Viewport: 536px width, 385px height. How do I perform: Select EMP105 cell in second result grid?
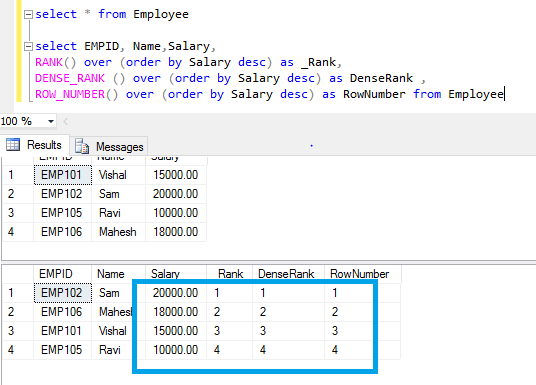pyautogui.click(x=63, y=350)
